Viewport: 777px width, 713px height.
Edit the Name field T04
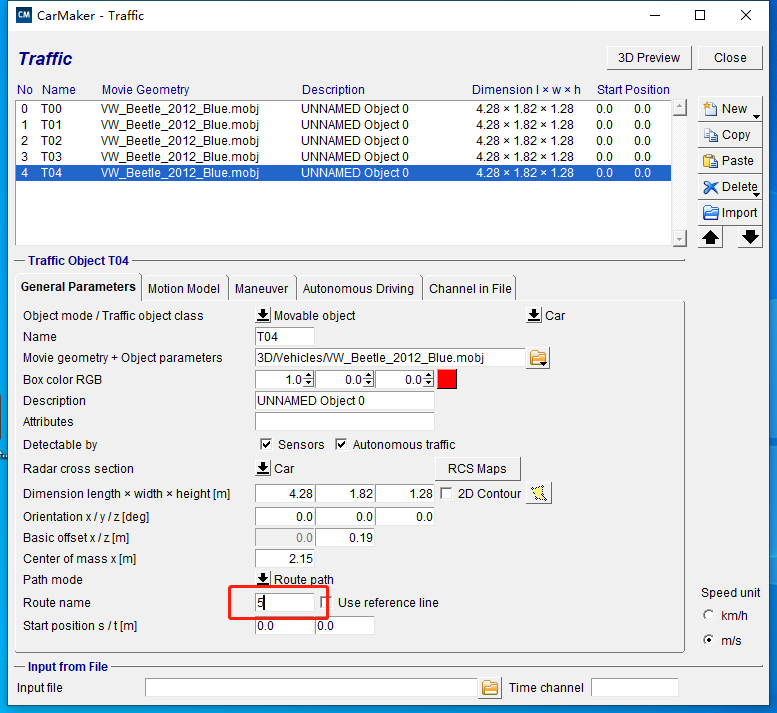pos(284,337)
